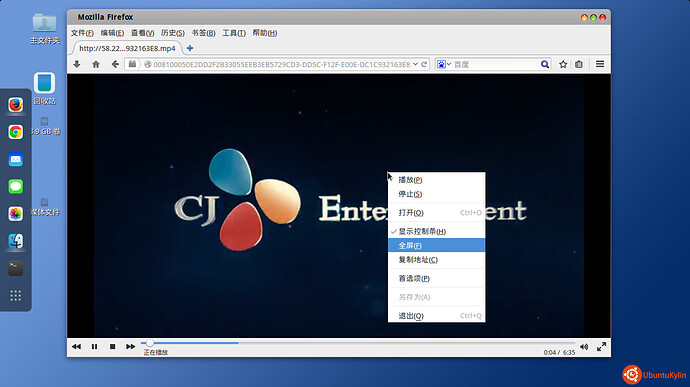
Task: Click the 正在播放 status text
Action: (156, 352)
